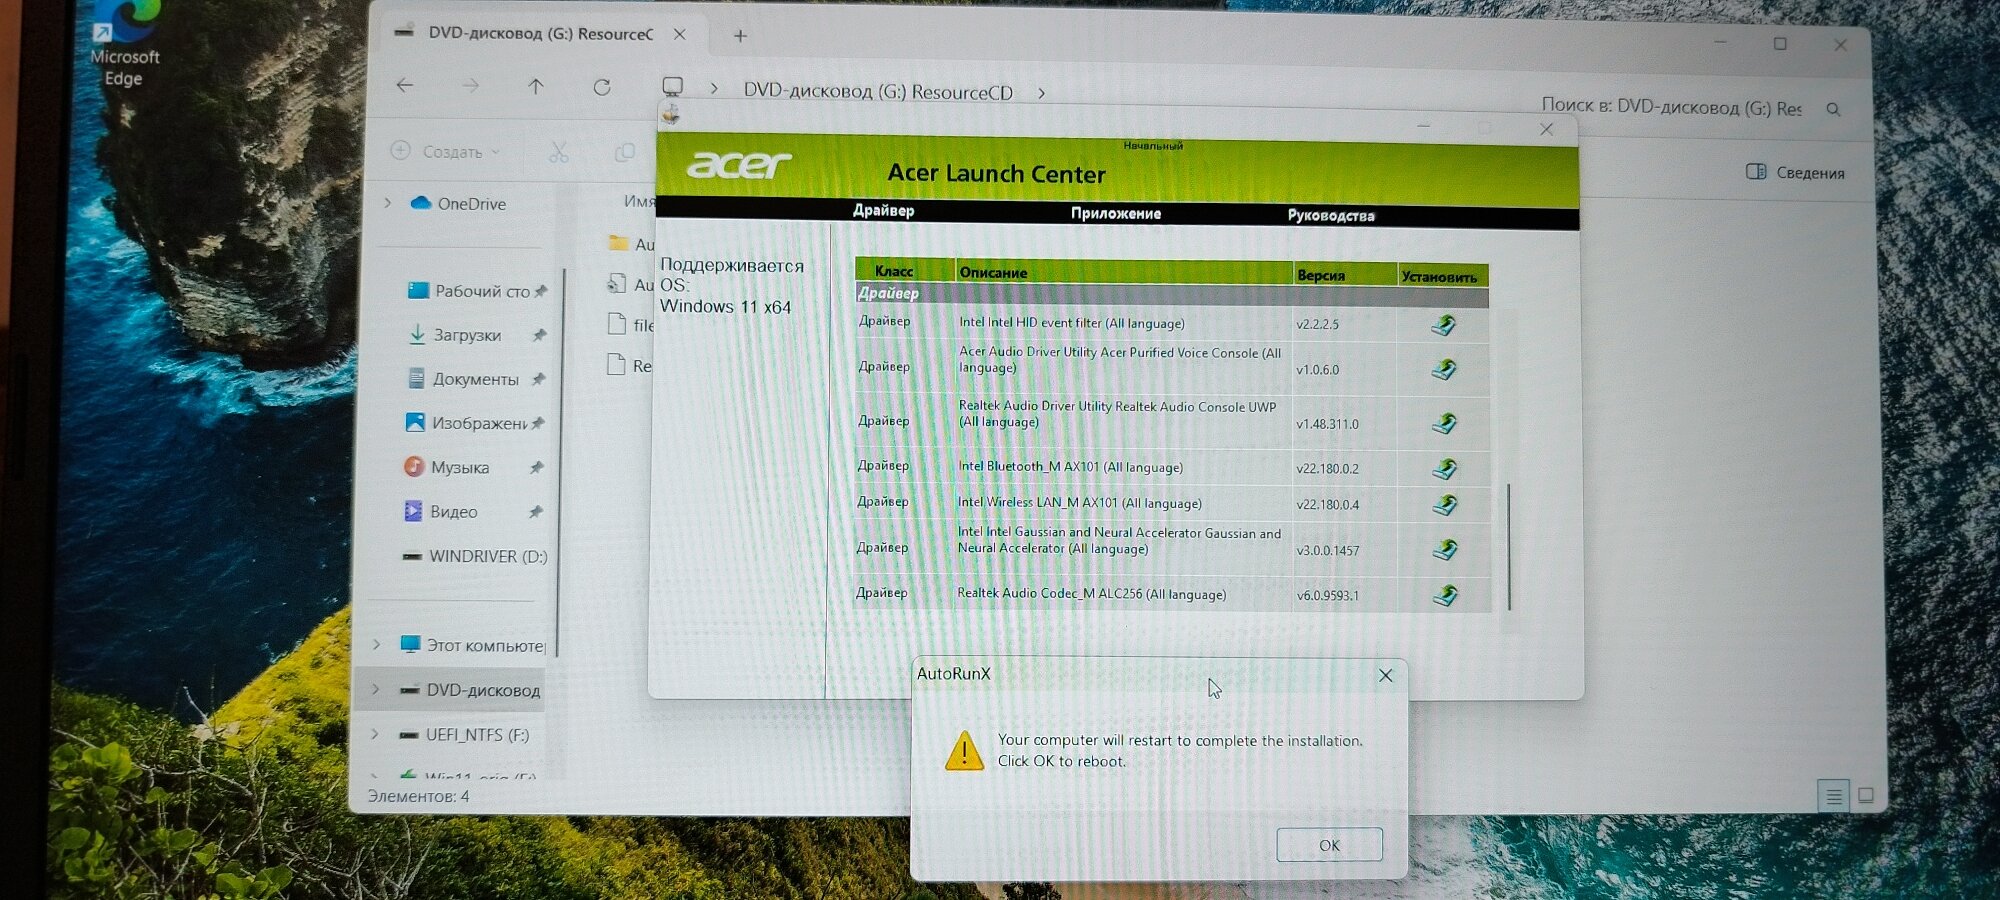This screenshot has width=2000, height=900.
Task: Unpin Музыка pin icon
Action: pos(536,467)
